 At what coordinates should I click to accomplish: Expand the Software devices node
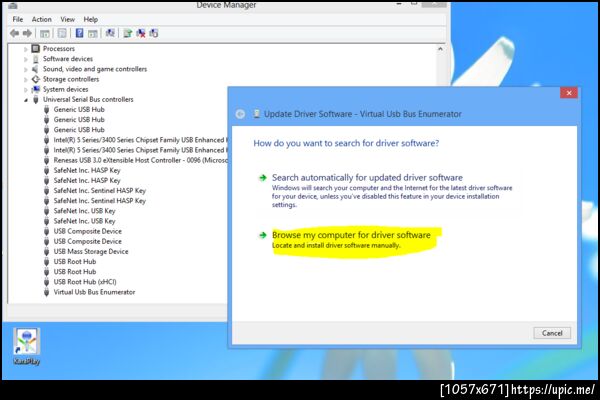click(x=26, y=59)
